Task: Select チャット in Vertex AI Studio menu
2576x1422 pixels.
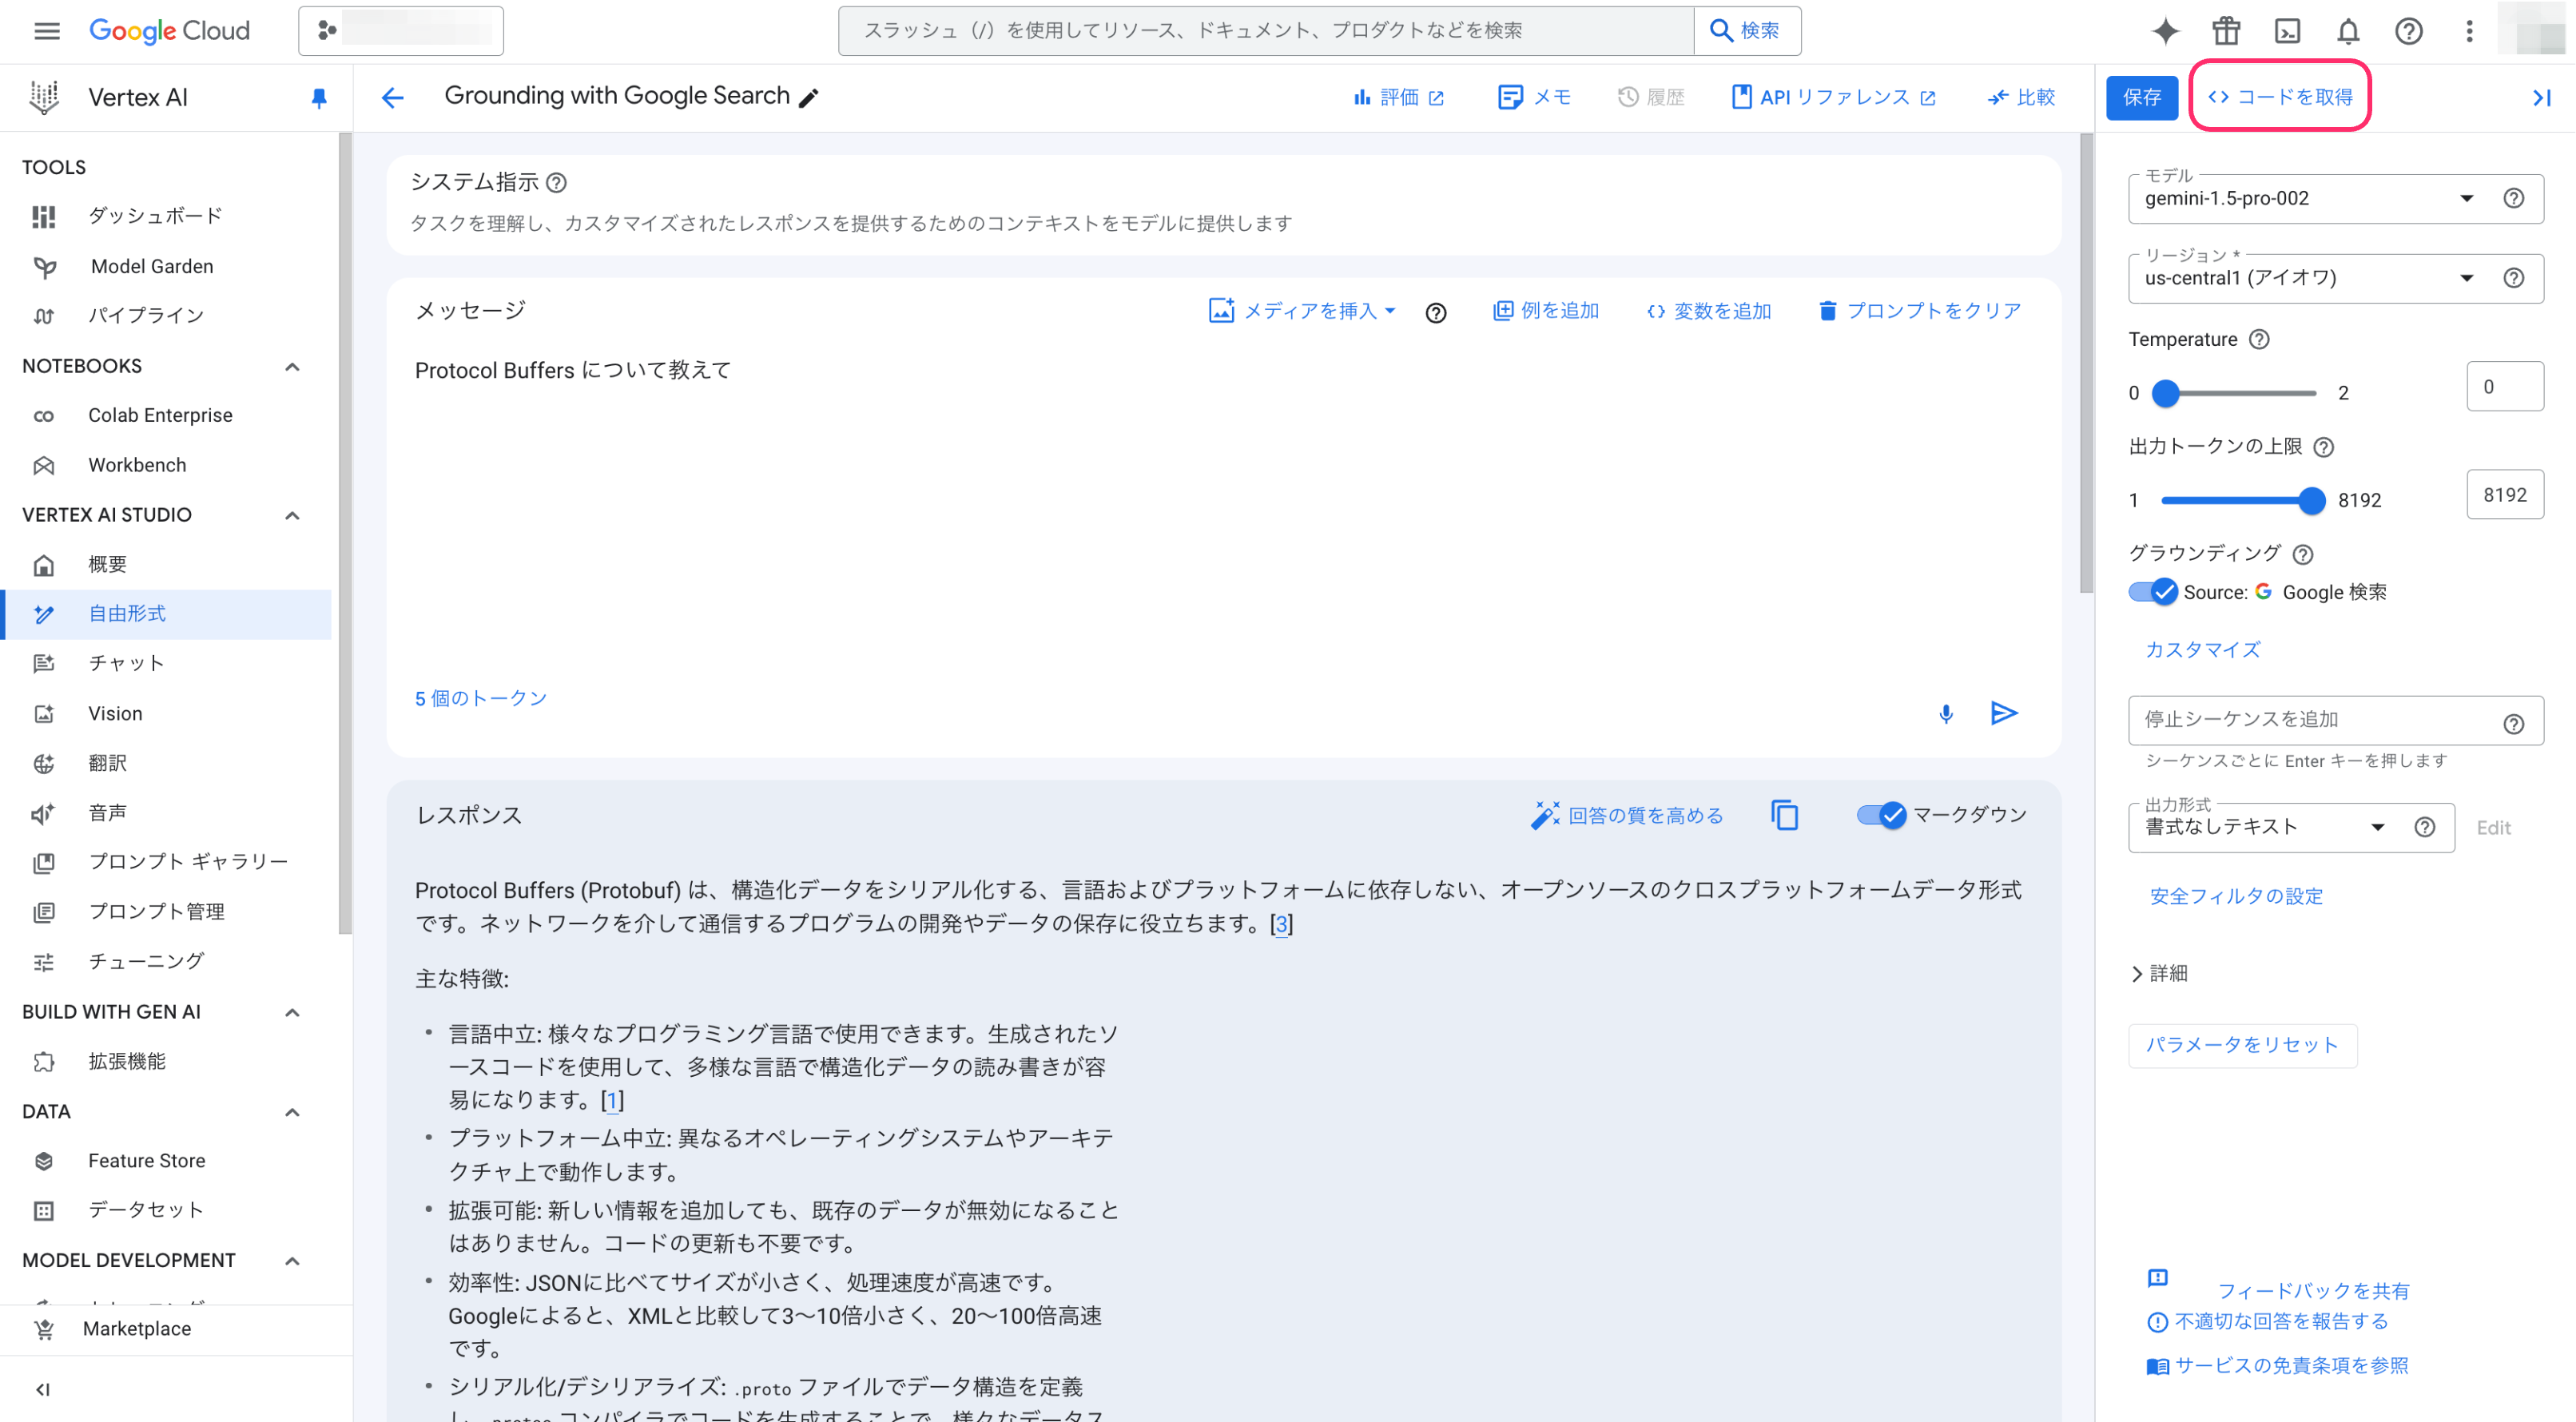Action: pos(126,663)
